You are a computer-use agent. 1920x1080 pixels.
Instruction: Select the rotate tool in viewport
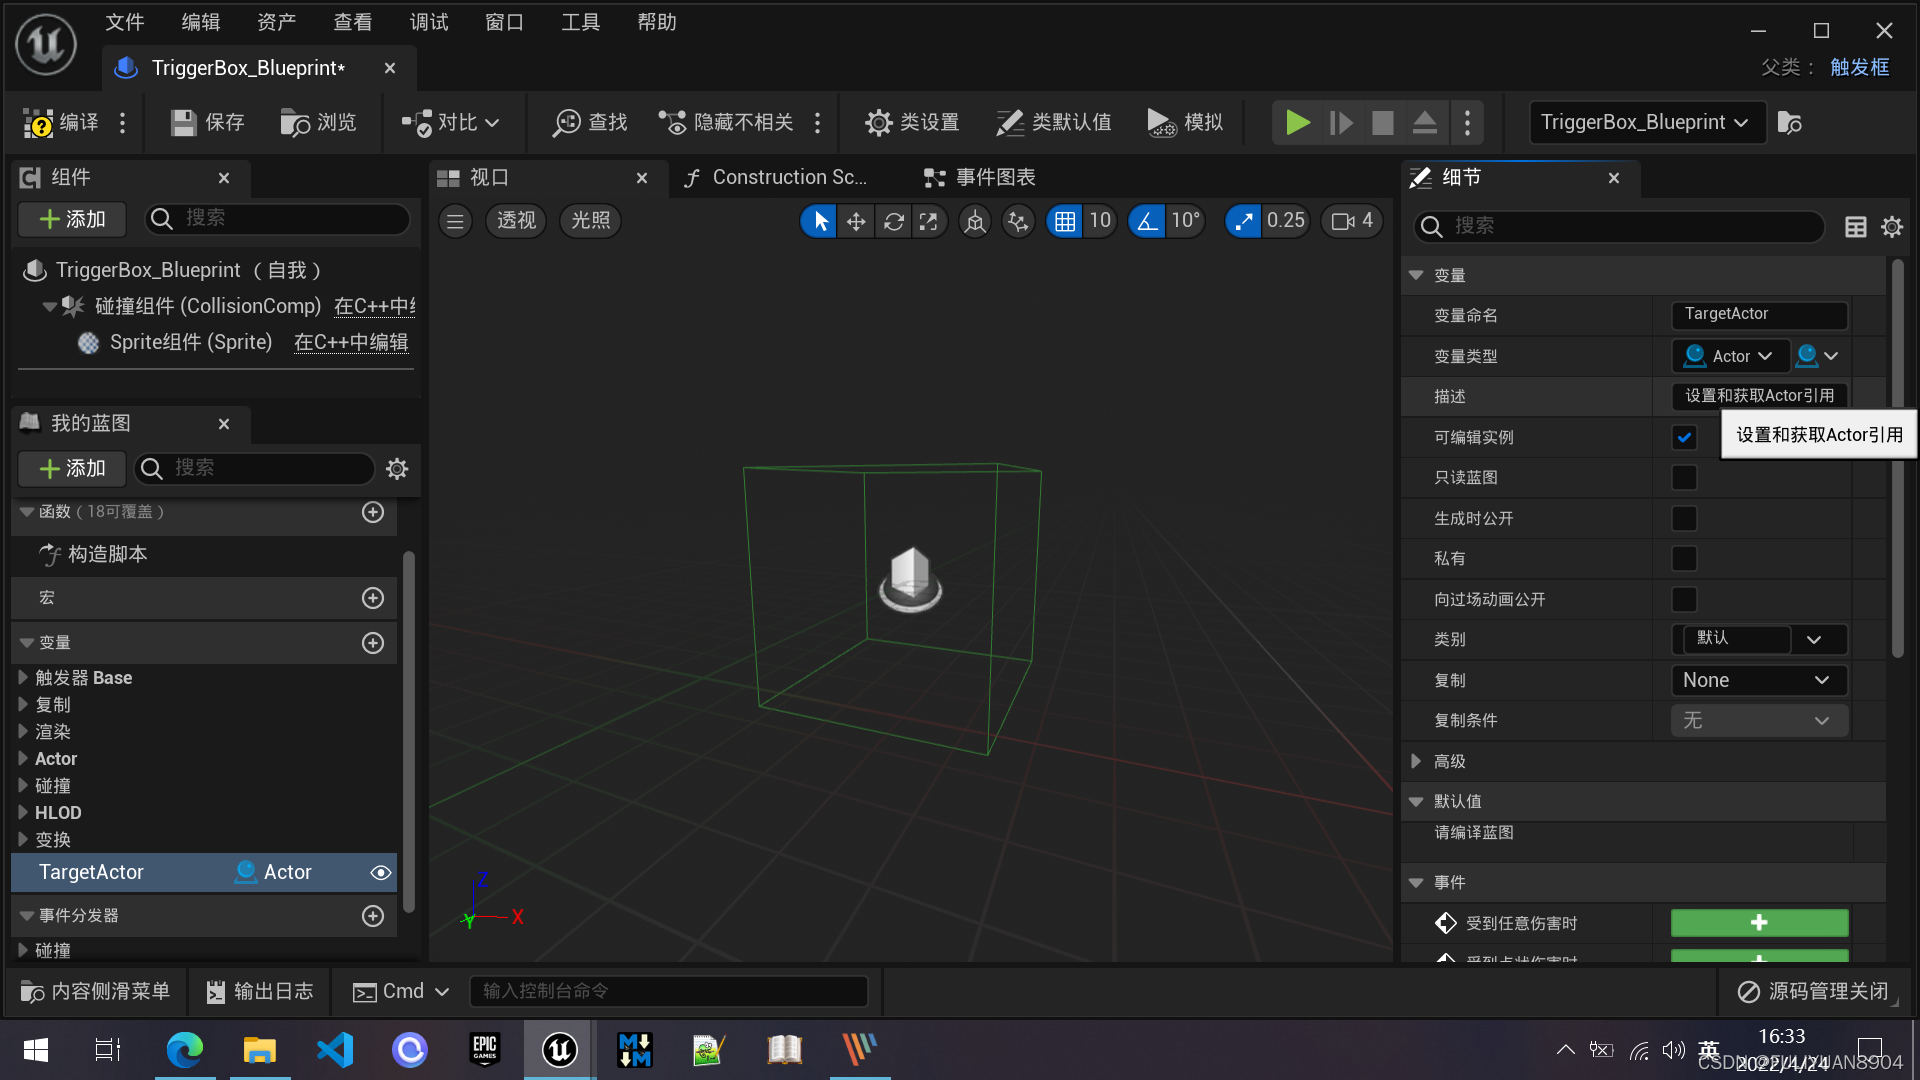pos(893,221)
